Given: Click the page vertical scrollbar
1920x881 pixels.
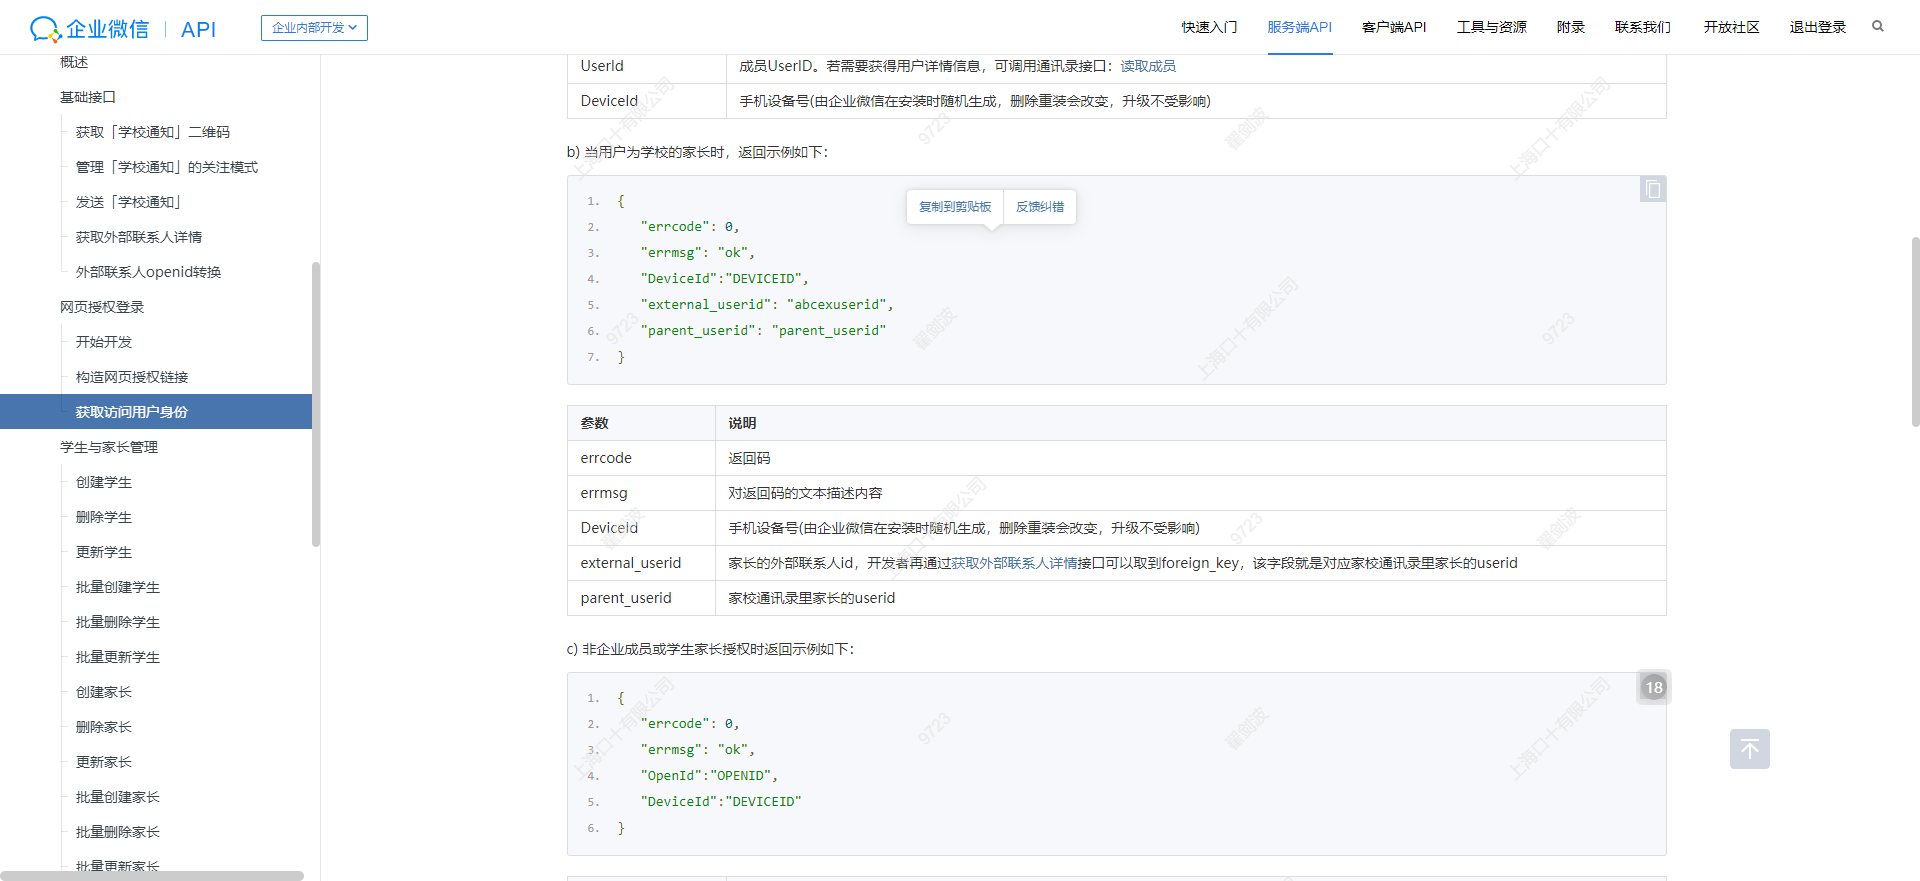Looking at the screenshot, I should coord(1915,332).
